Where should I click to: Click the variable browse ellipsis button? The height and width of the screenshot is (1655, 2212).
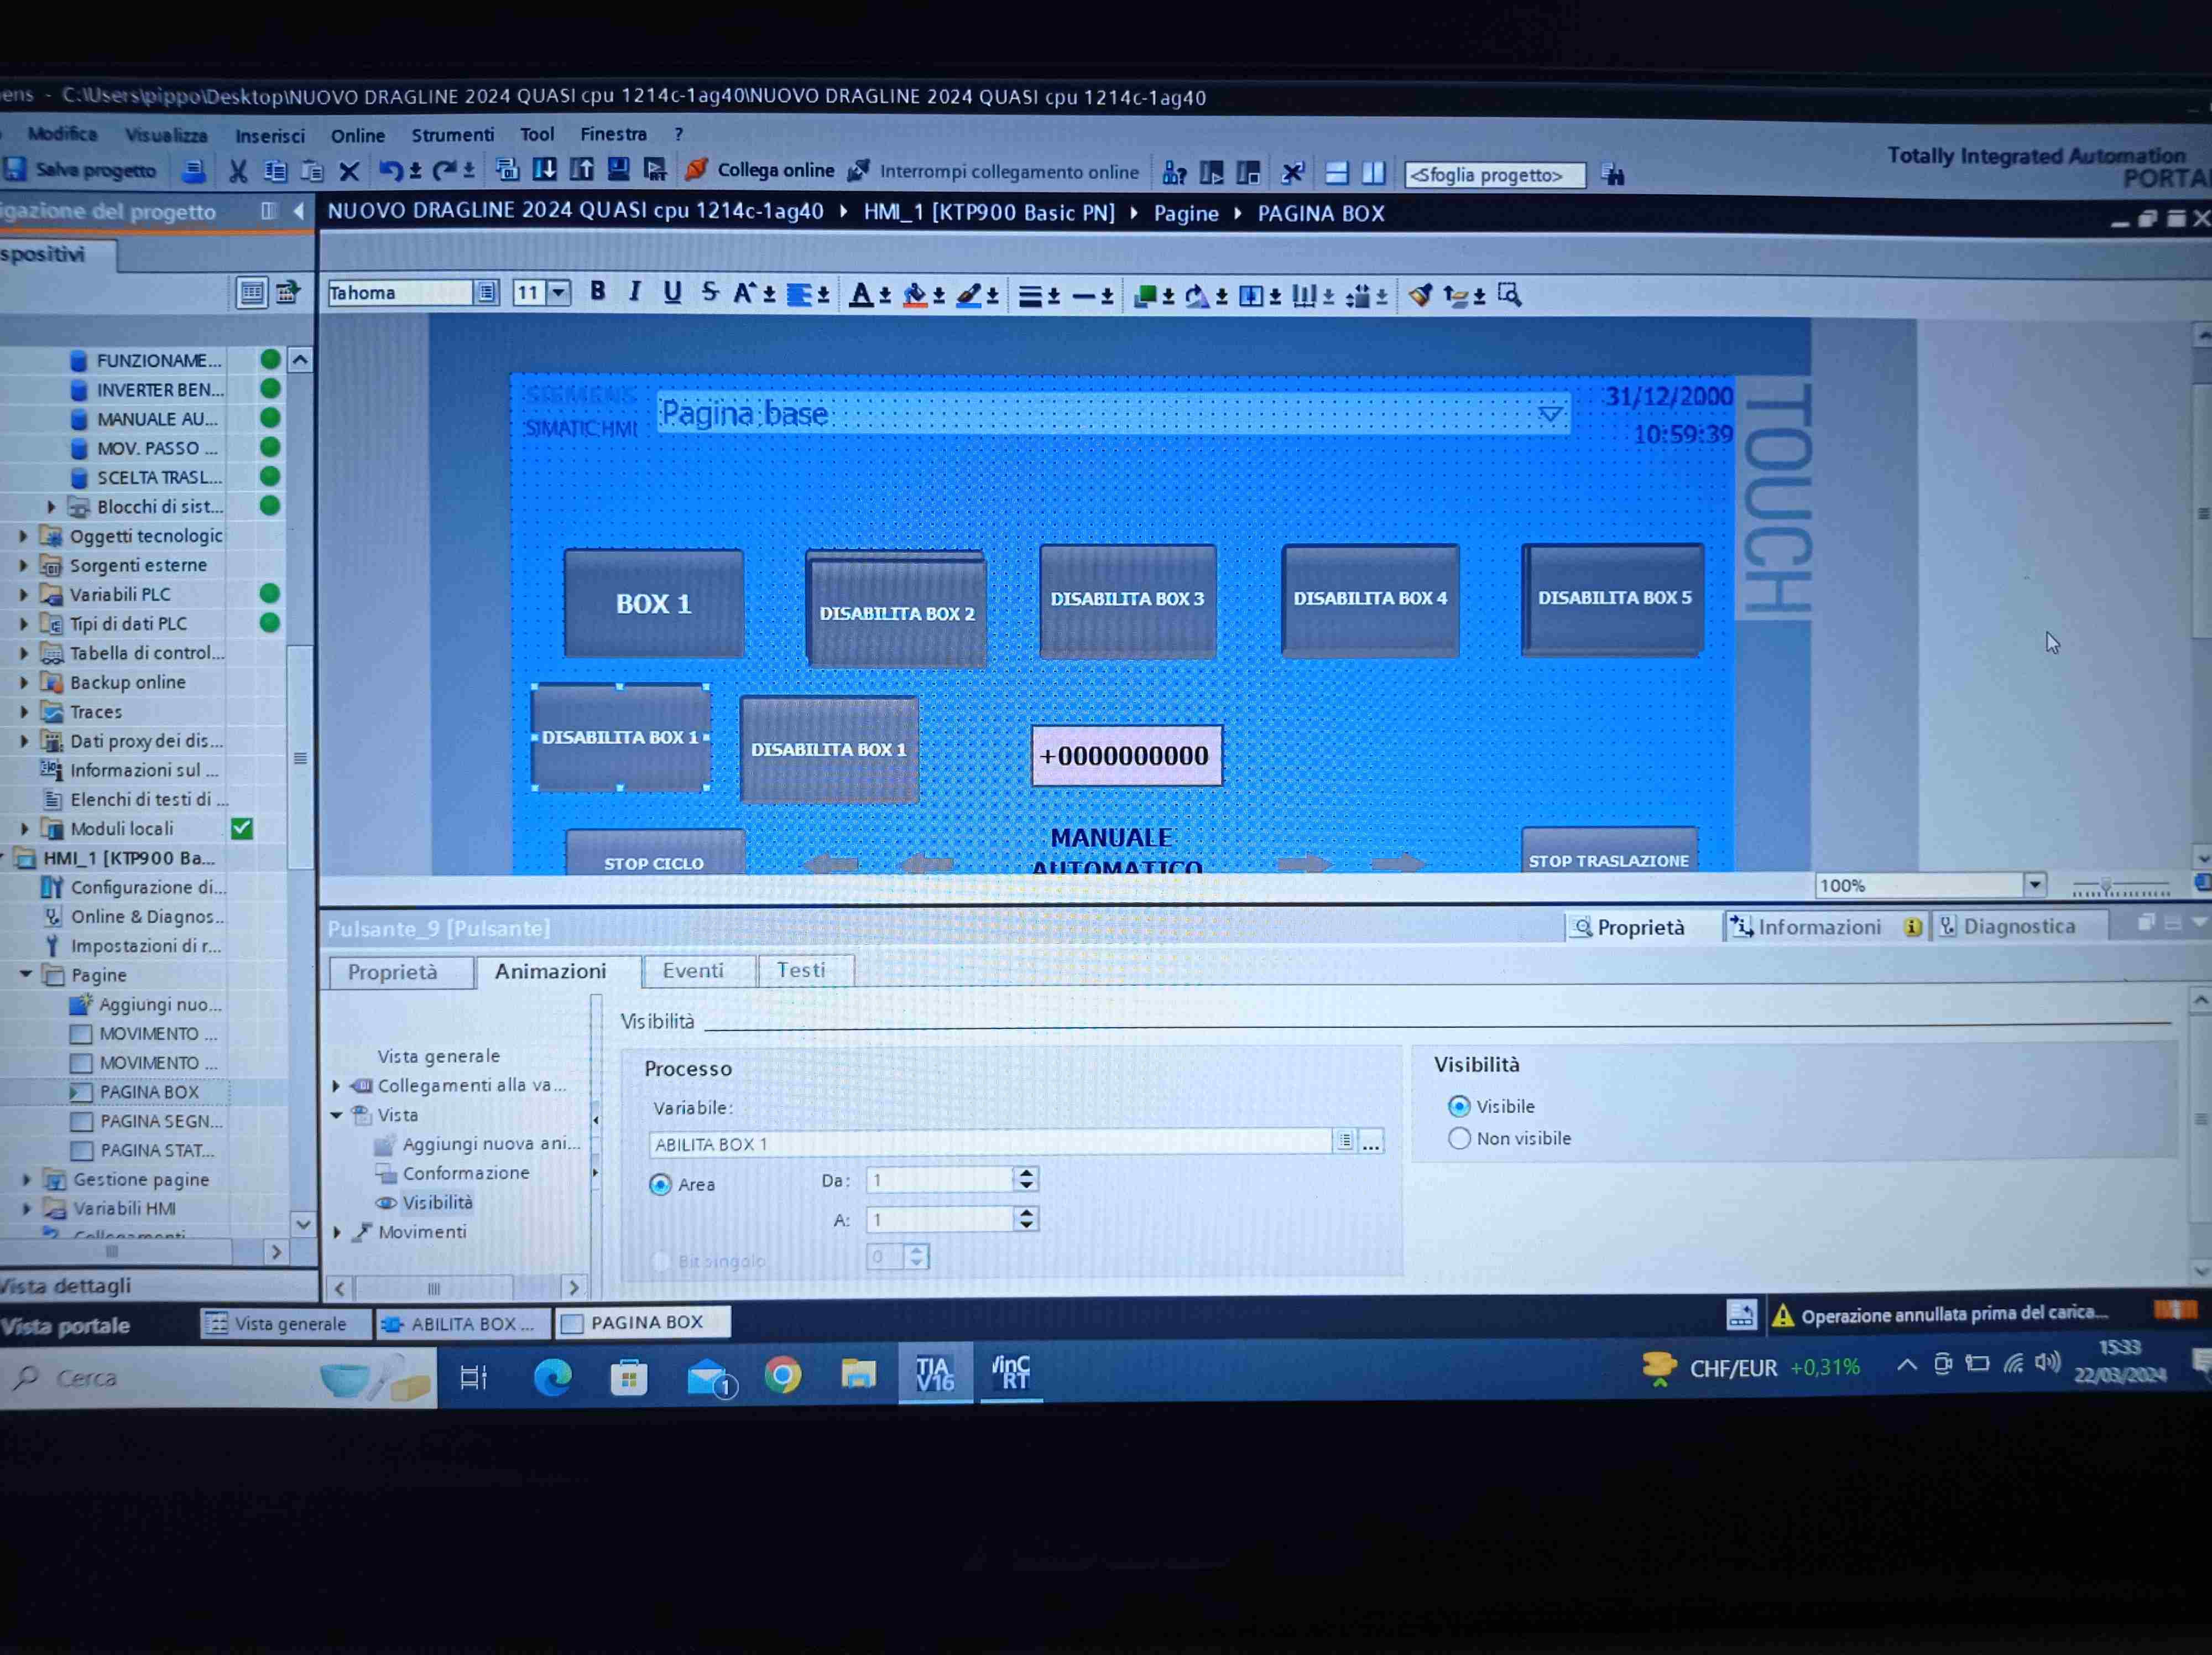(1371, 1142)
